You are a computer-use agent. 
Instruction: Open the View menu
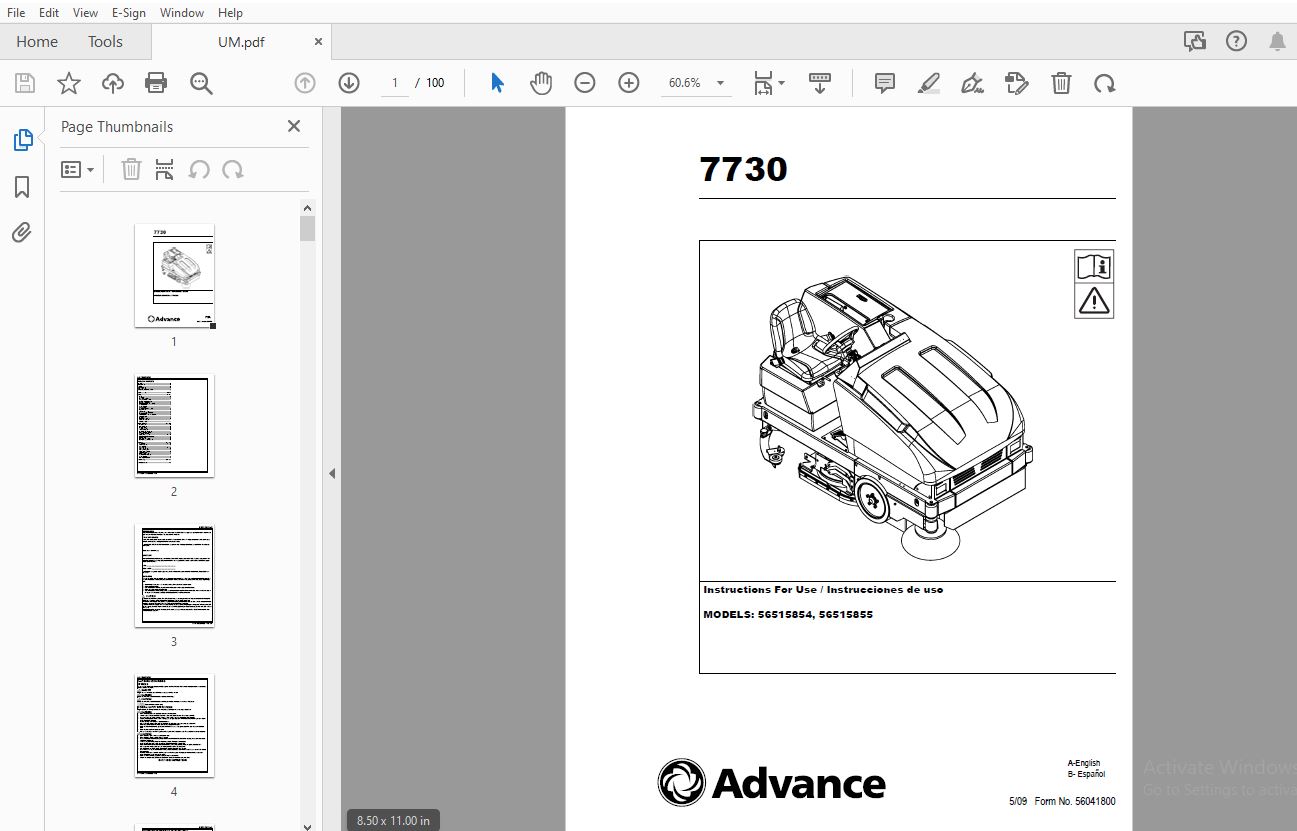click(x=85, y=13)
